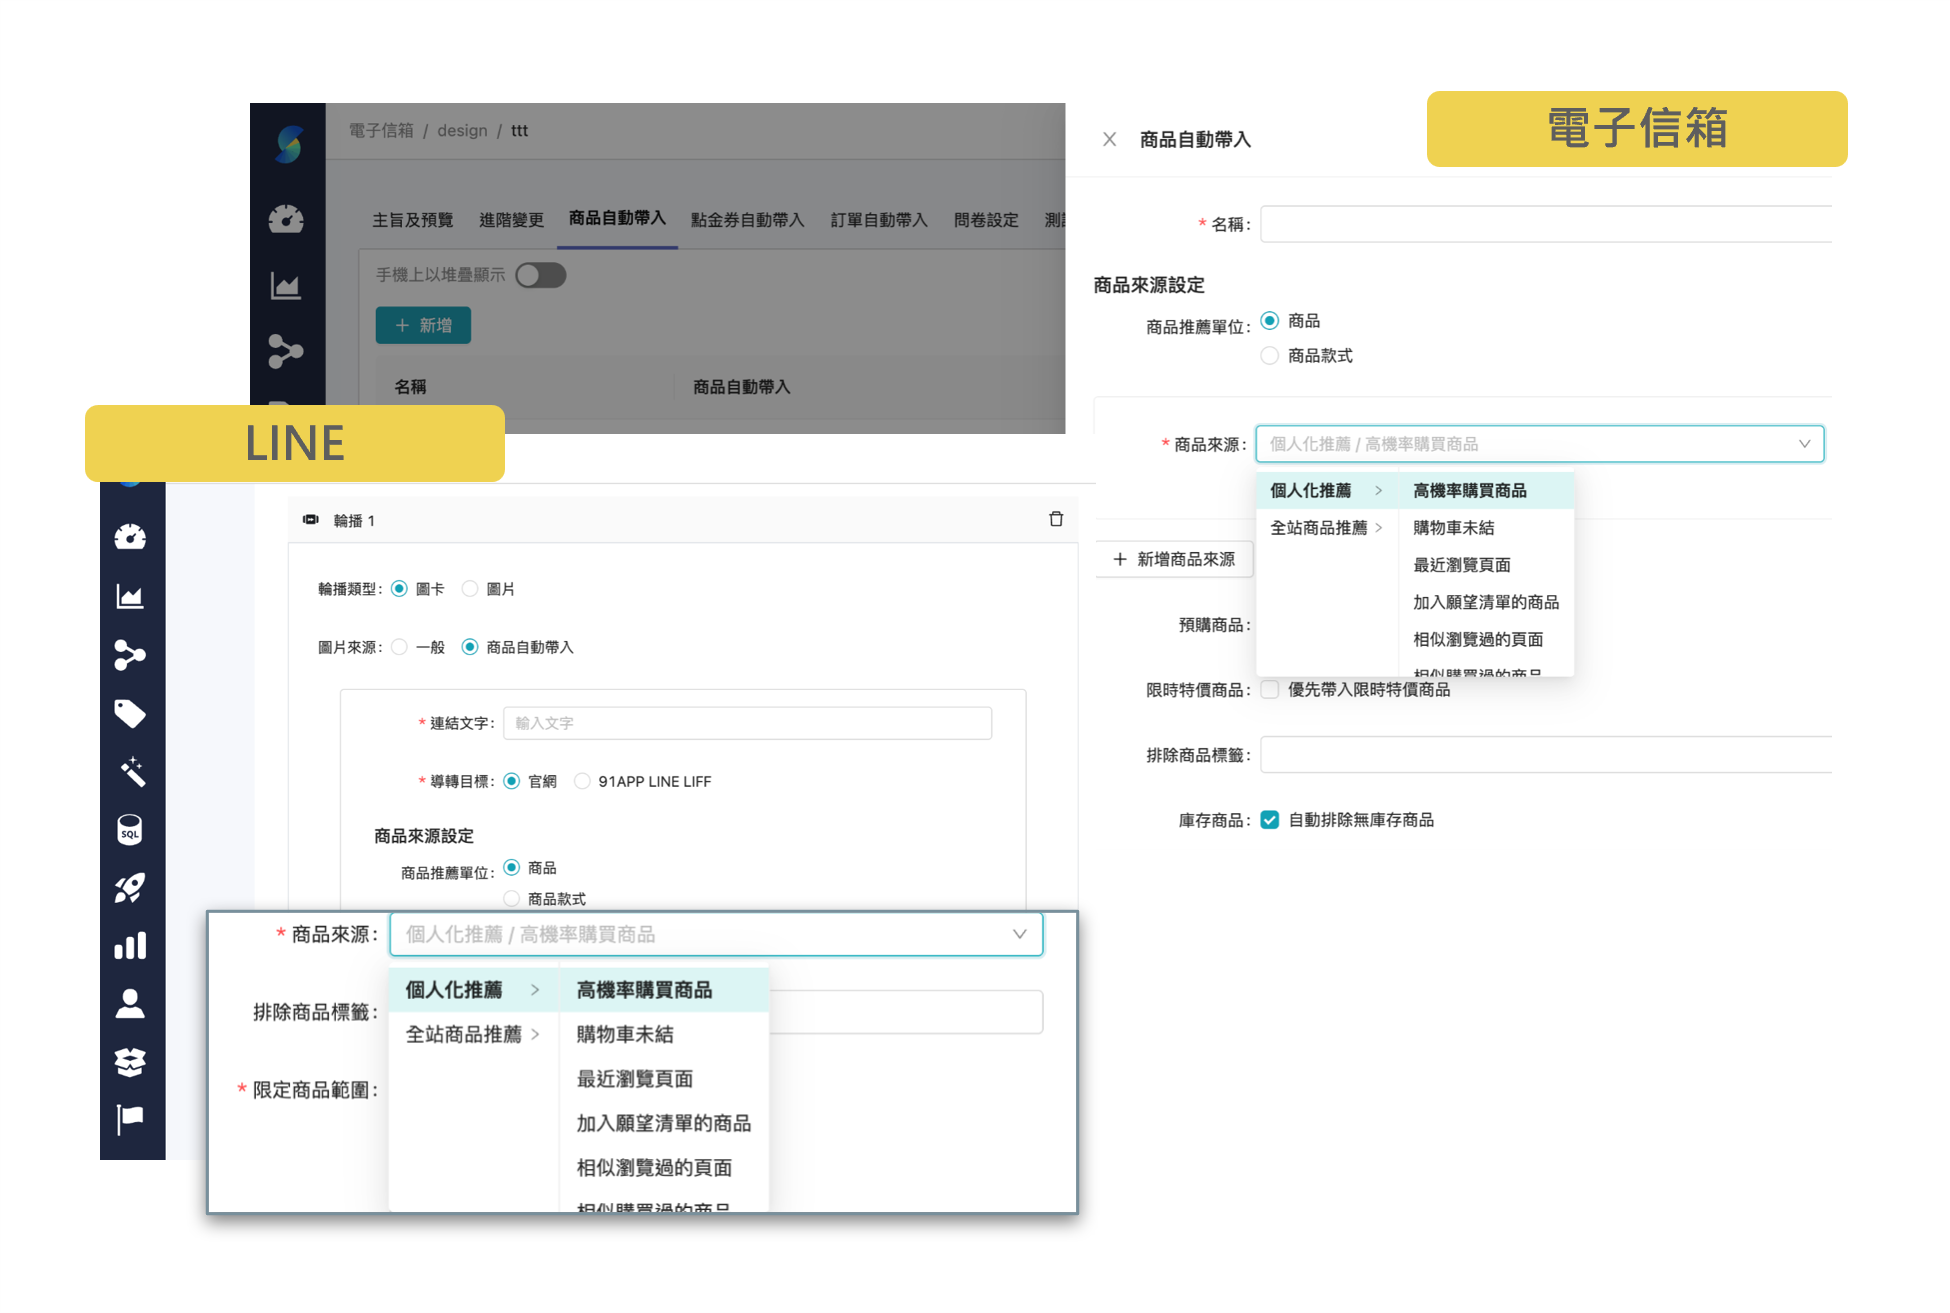Click 新增商品來源 button
The height and width of the screenshot is (1313, 1950).
(x=1176, y=559)
